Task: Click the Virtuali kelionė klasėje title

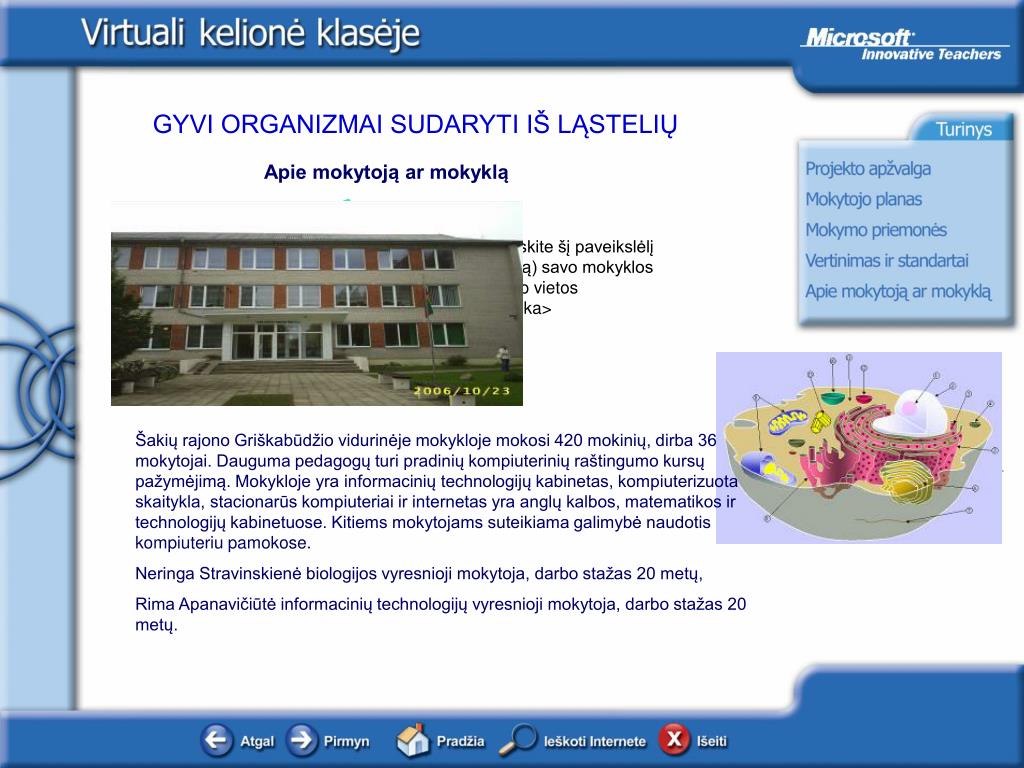Action: click(x=251, y=33)
